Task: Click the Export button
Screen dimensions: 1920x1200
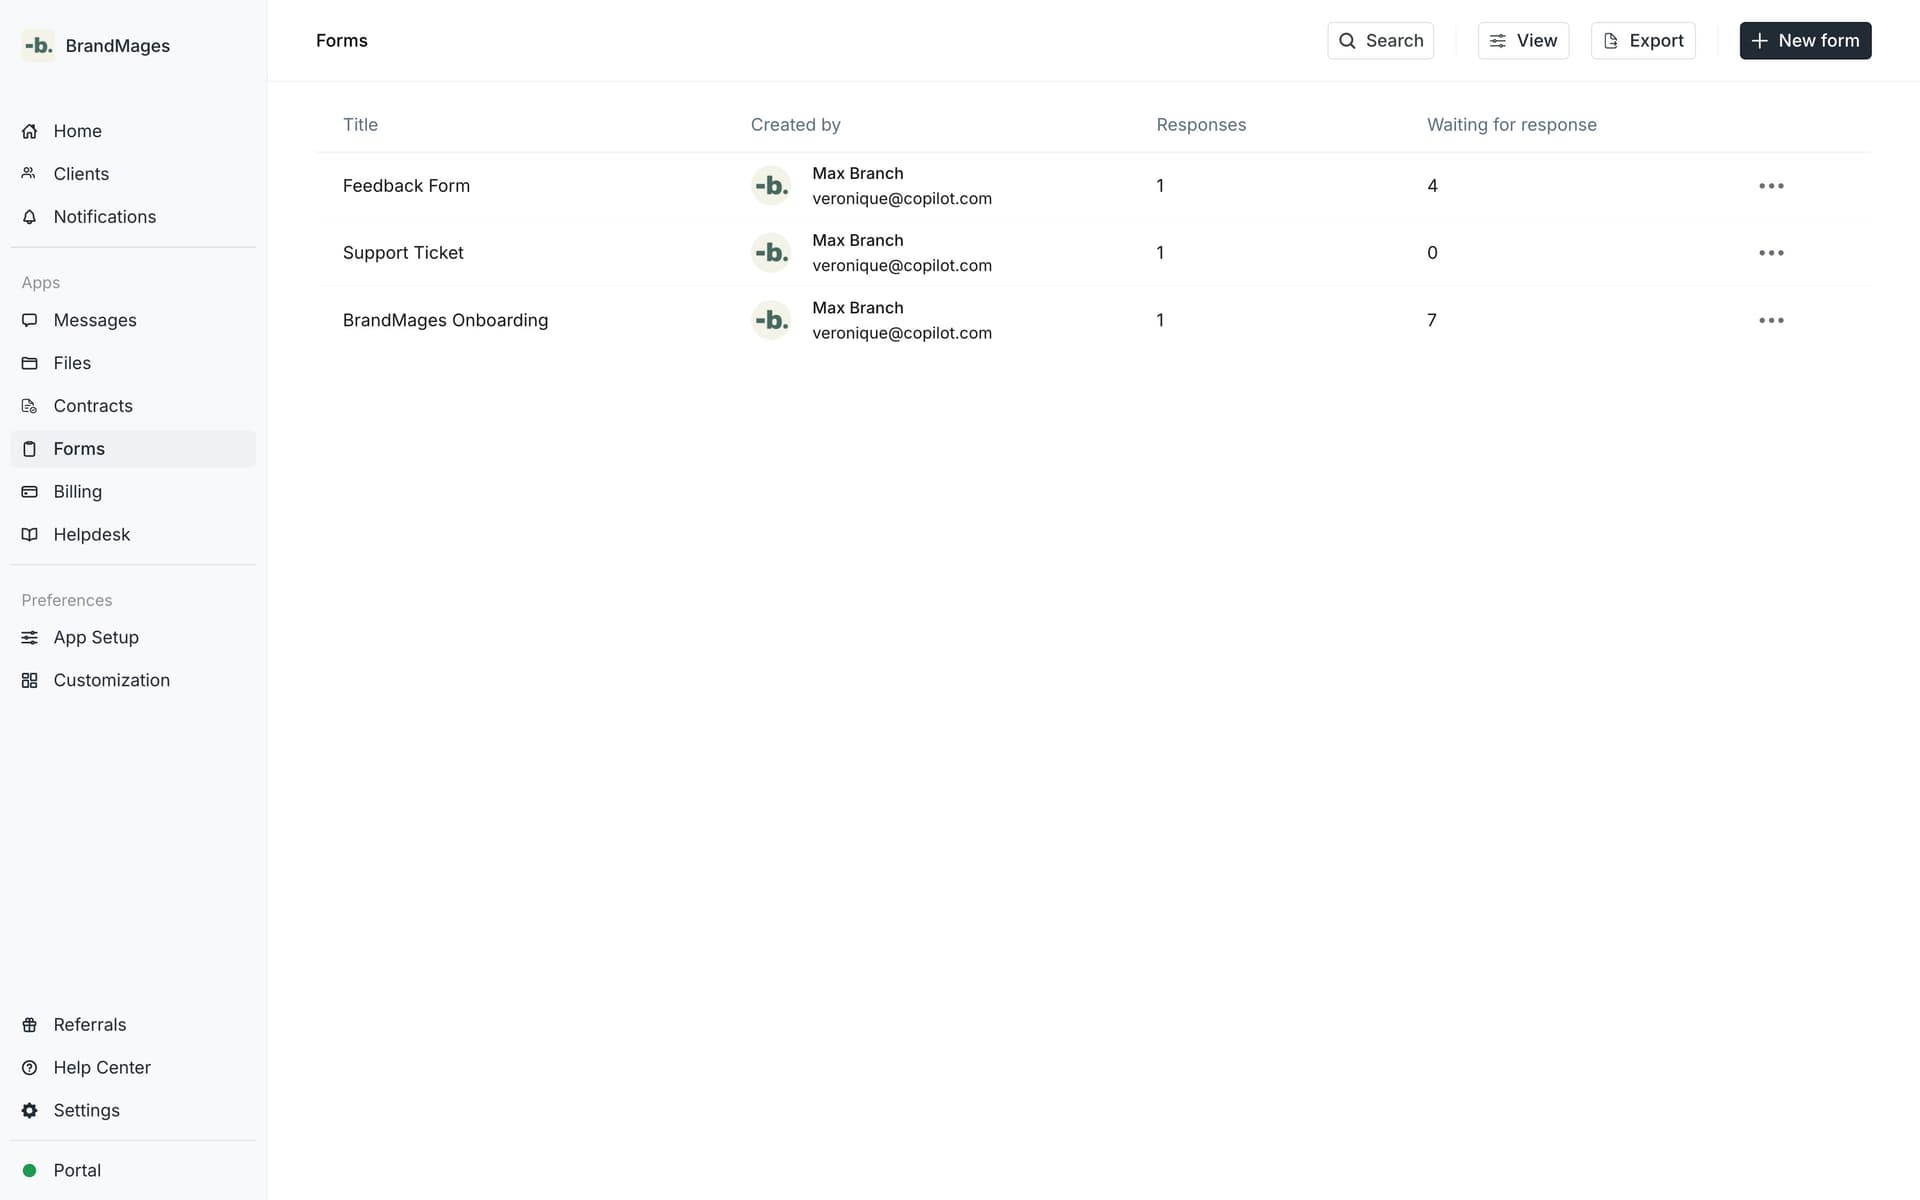Action: pos(1643,41)
